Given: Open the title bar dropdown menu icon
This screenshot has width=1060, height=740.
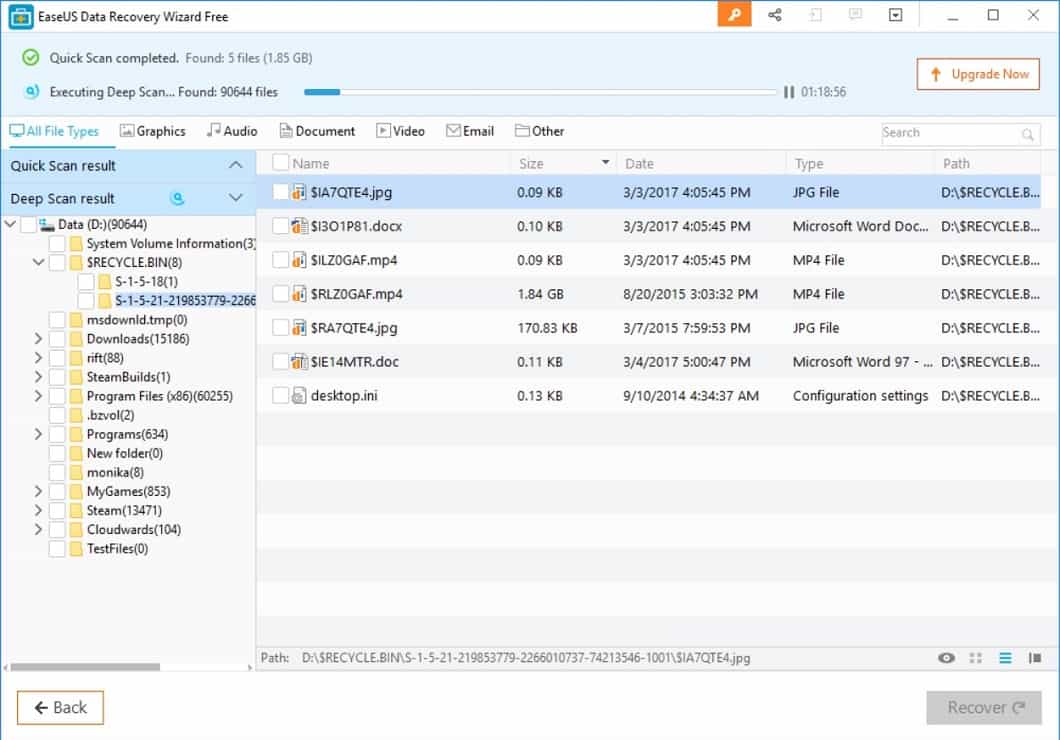Looking at the screenshot, I should (x=895, y=14).
